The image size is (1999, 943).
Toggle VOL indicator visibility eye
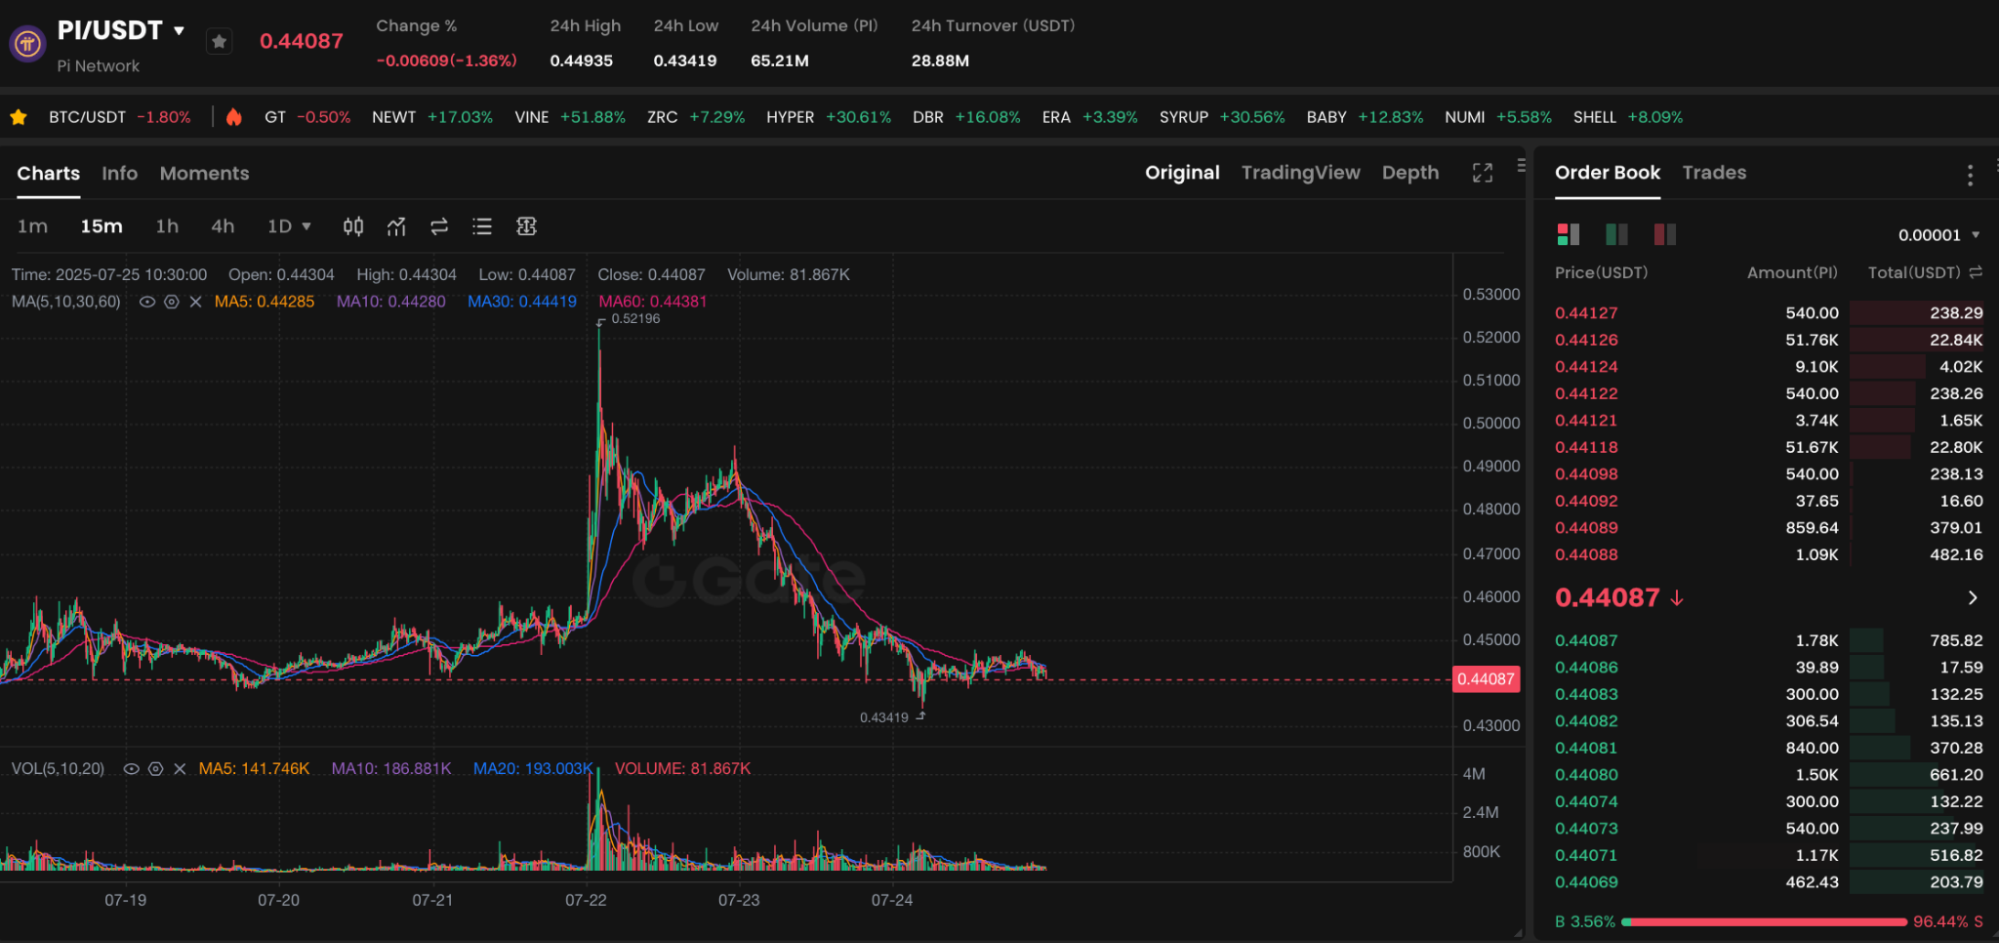tap(131, 768)
